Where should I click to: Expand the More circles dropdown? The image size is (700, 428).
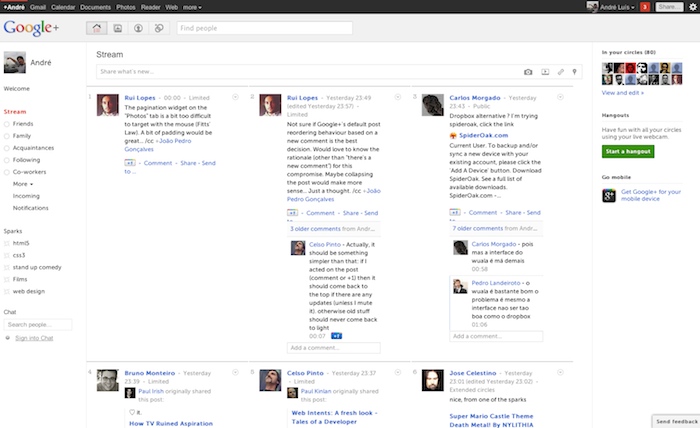click(22, 184)
